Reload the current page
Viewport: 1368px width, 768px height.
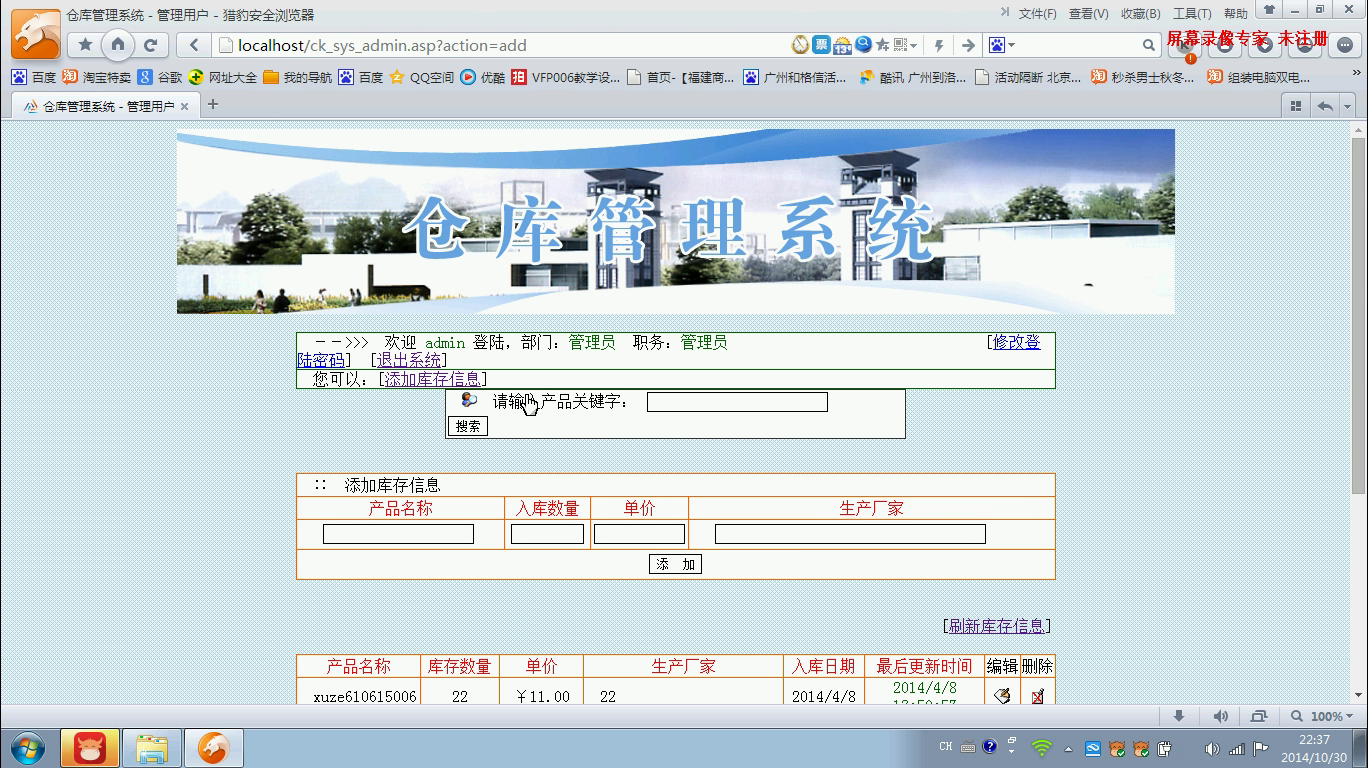(151, 45)
